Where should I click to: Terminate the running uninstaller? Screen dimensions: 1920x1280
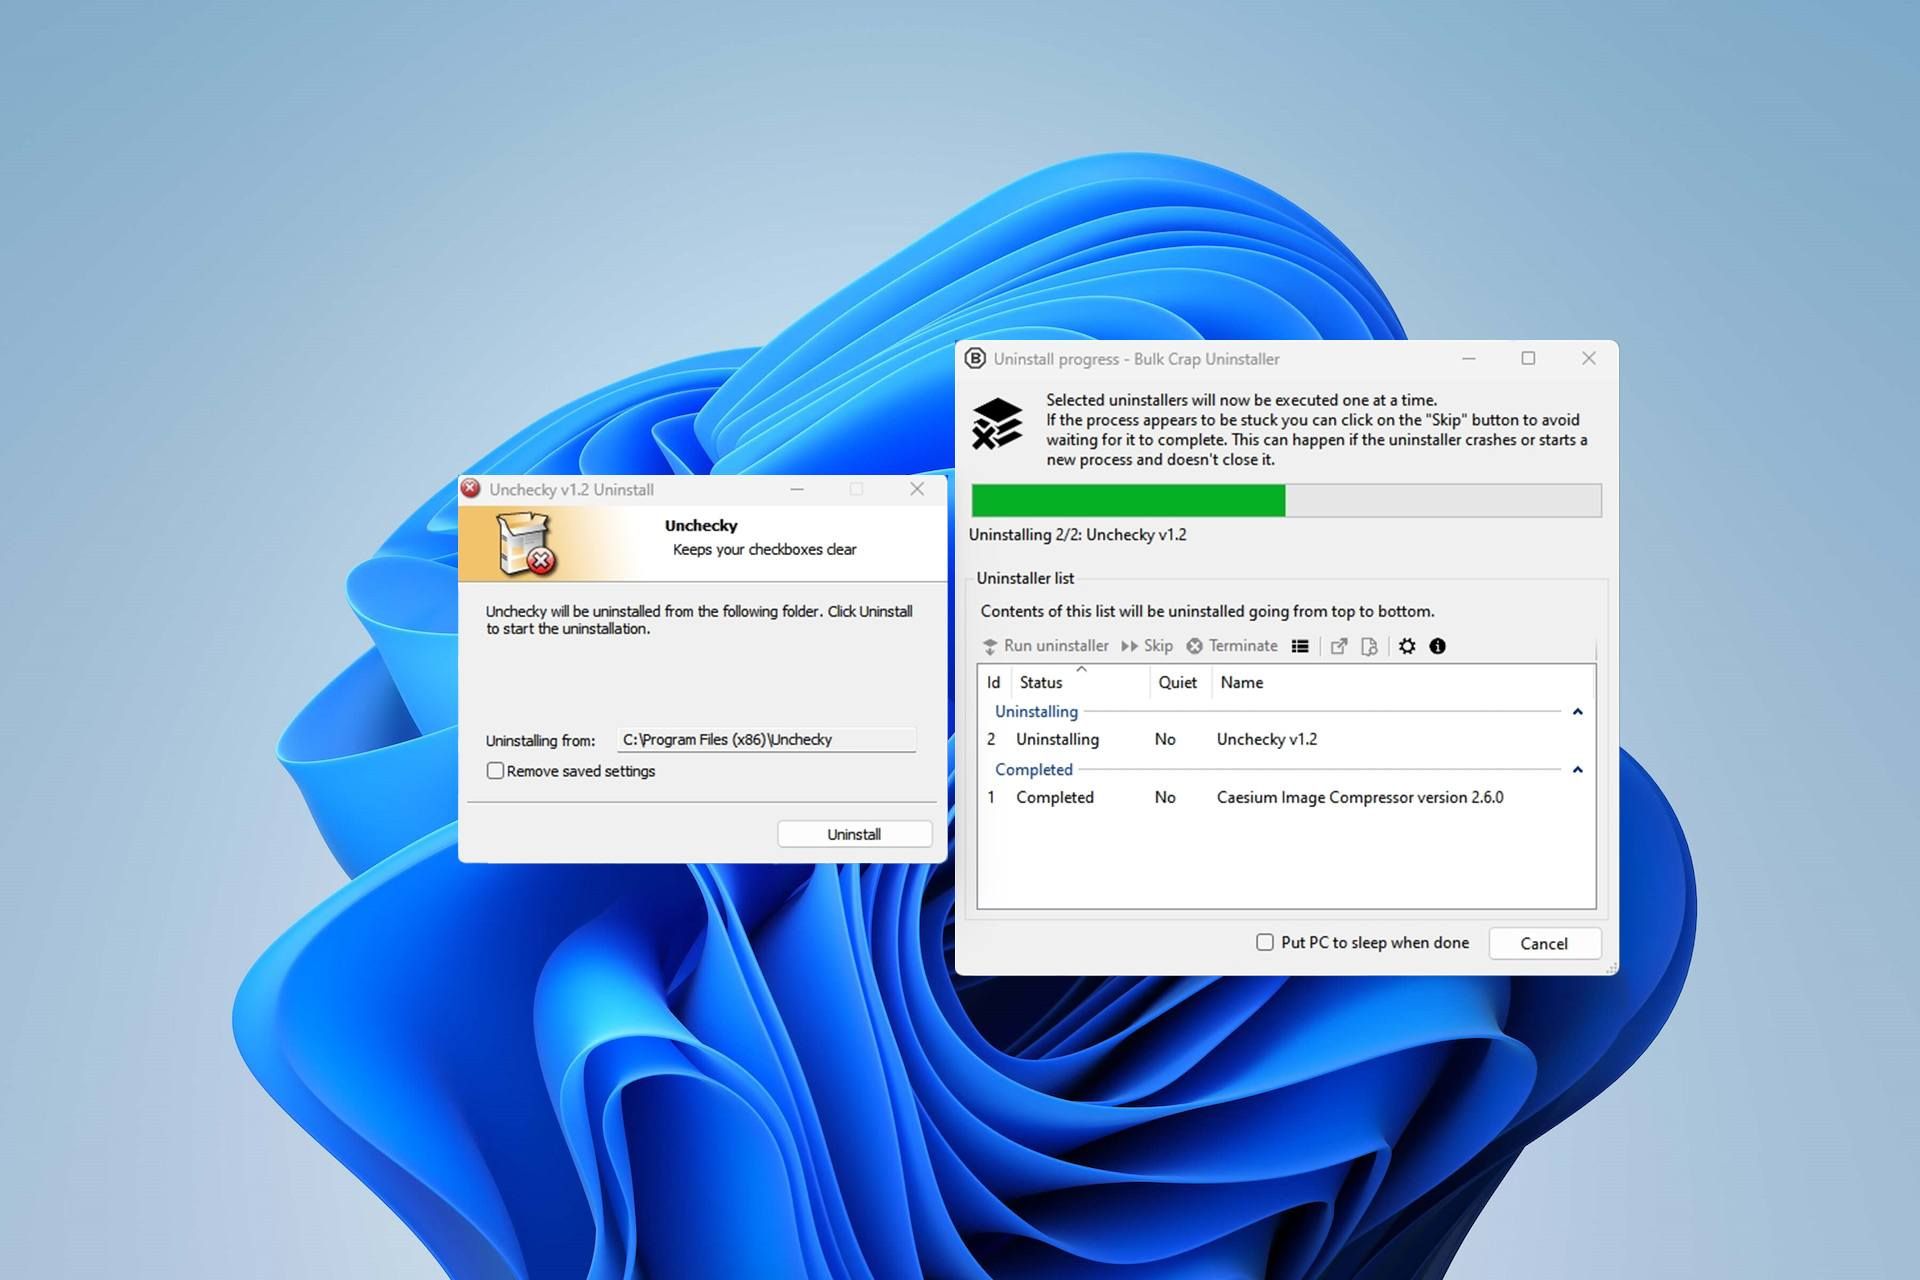click(x=1232, y=646)
